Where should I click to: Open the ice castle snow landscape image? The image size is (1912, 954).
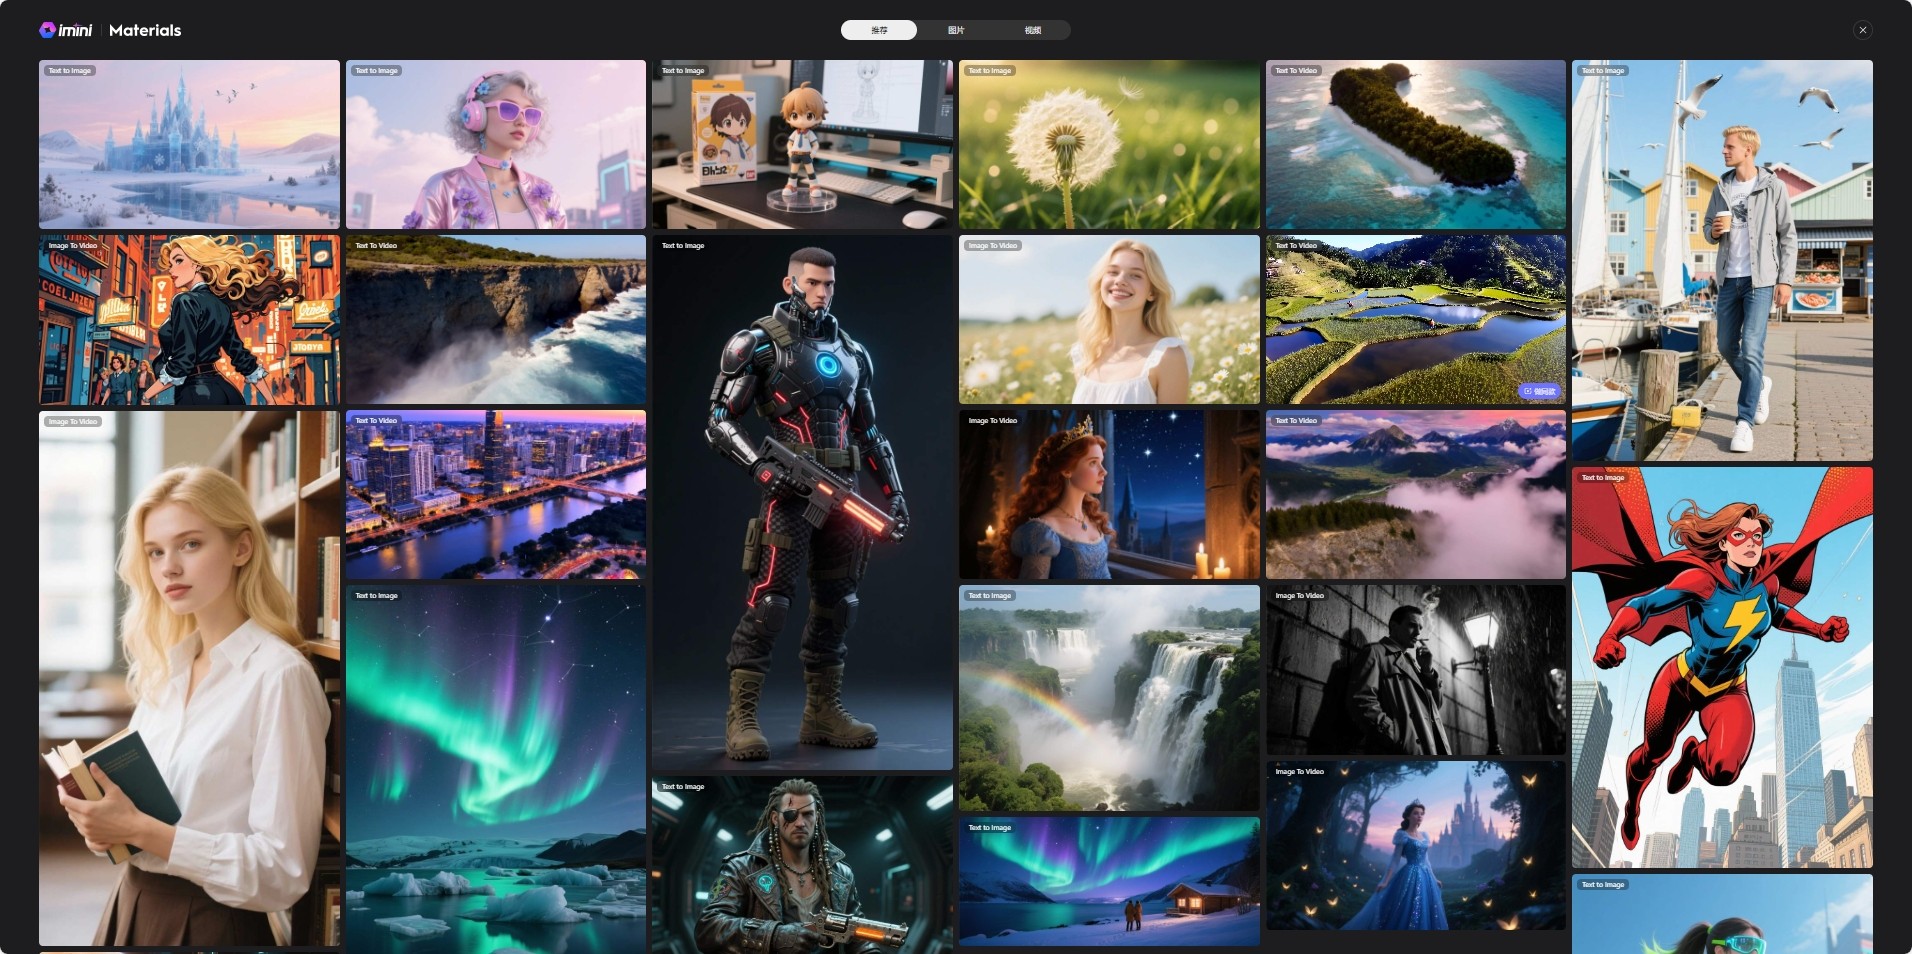pyautogui.click(x=189, y=144)
